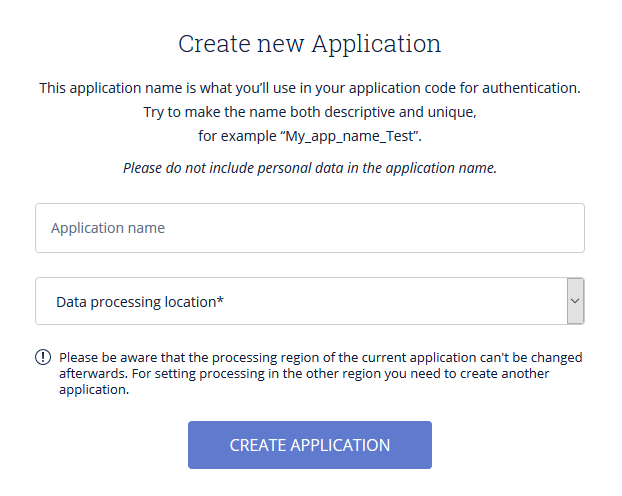The image size is (622, 496).
Task: Click the "Application name" placeholder text
Action: [108, 229]
